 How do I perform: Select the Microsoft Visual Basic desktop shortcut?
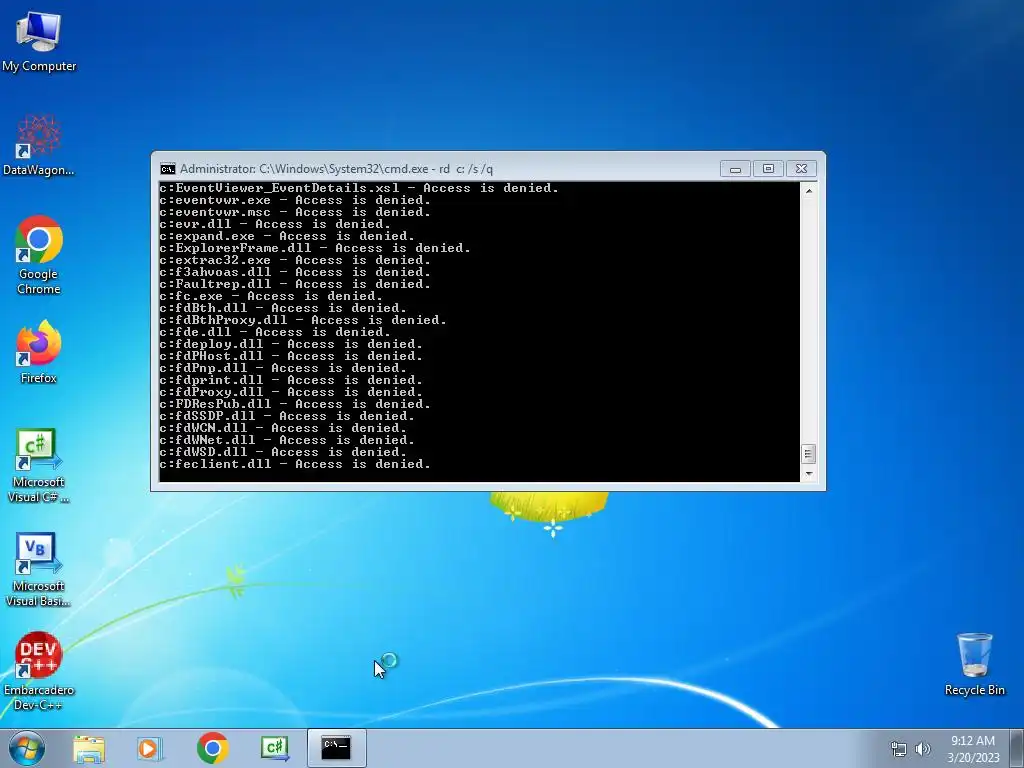click(39, 570)
